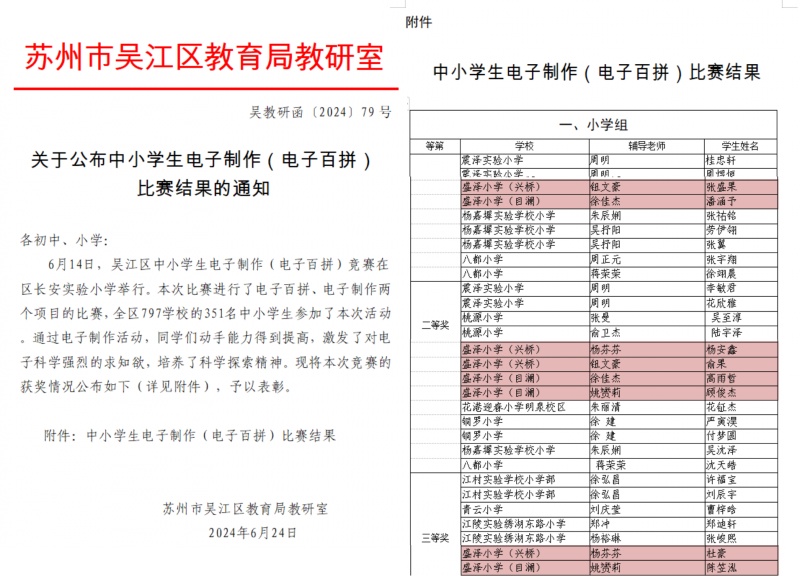Click 铜罗小学 in 付梦圆's row

point(482,436)
